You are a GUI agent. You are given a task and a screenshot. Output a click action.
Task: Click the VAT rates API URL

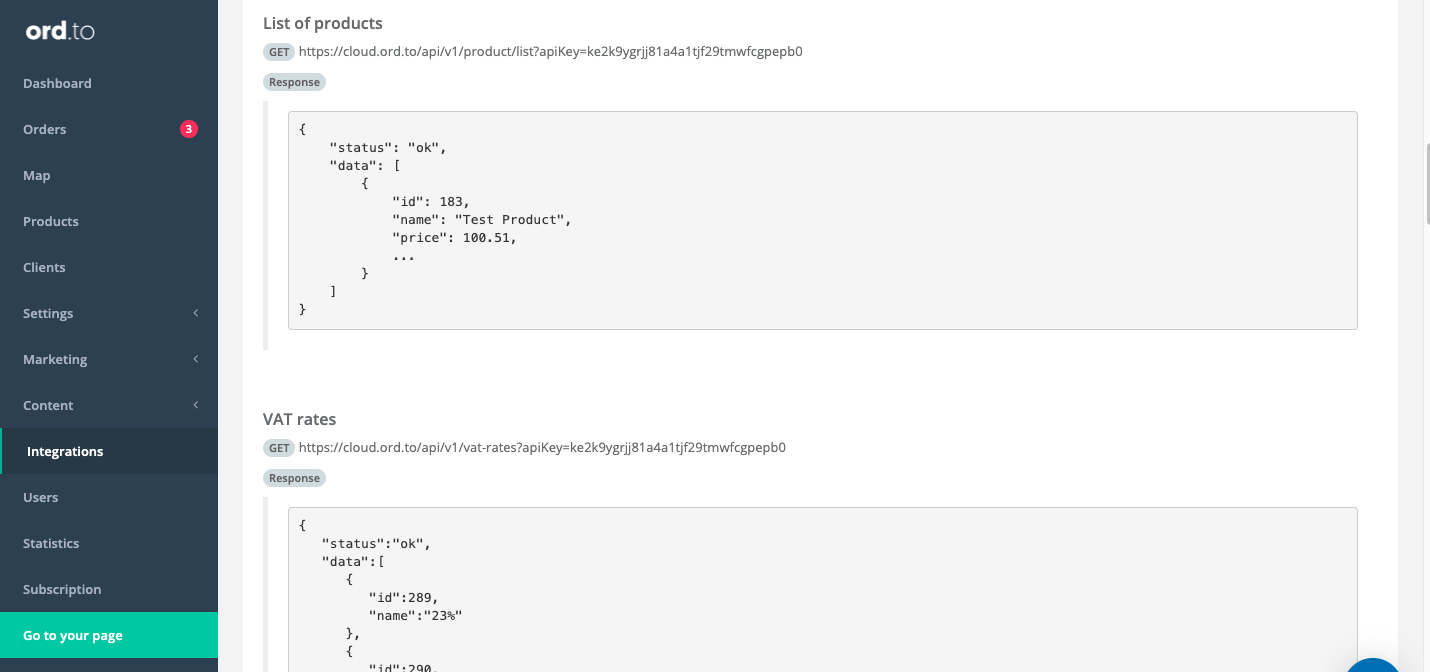pyautogui.click(x=542, y=447)
